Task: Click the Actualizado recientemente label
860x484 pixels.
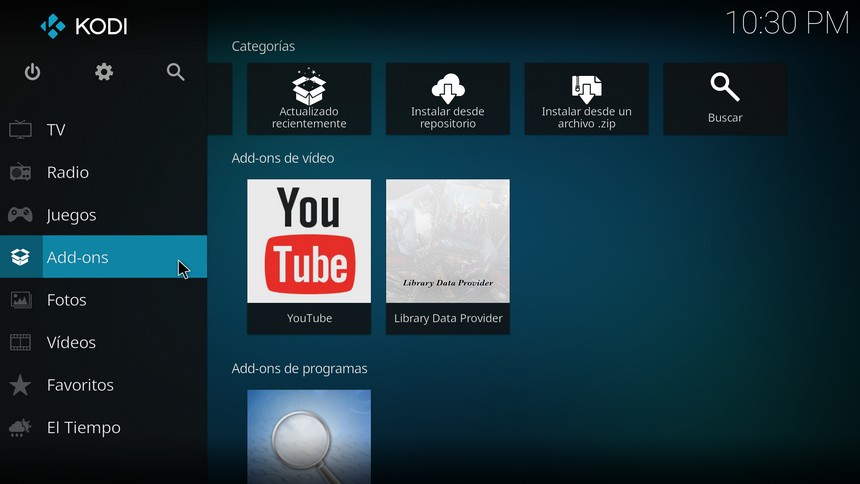Action: (x=309, y=117)
